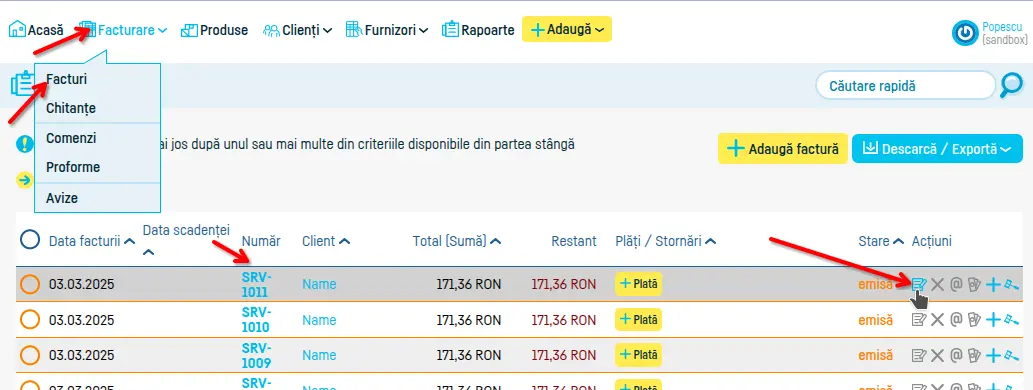This screenshot has width=1033, height=390.
Task: Expand the Clienți dropdown menu
Action: 297,30
